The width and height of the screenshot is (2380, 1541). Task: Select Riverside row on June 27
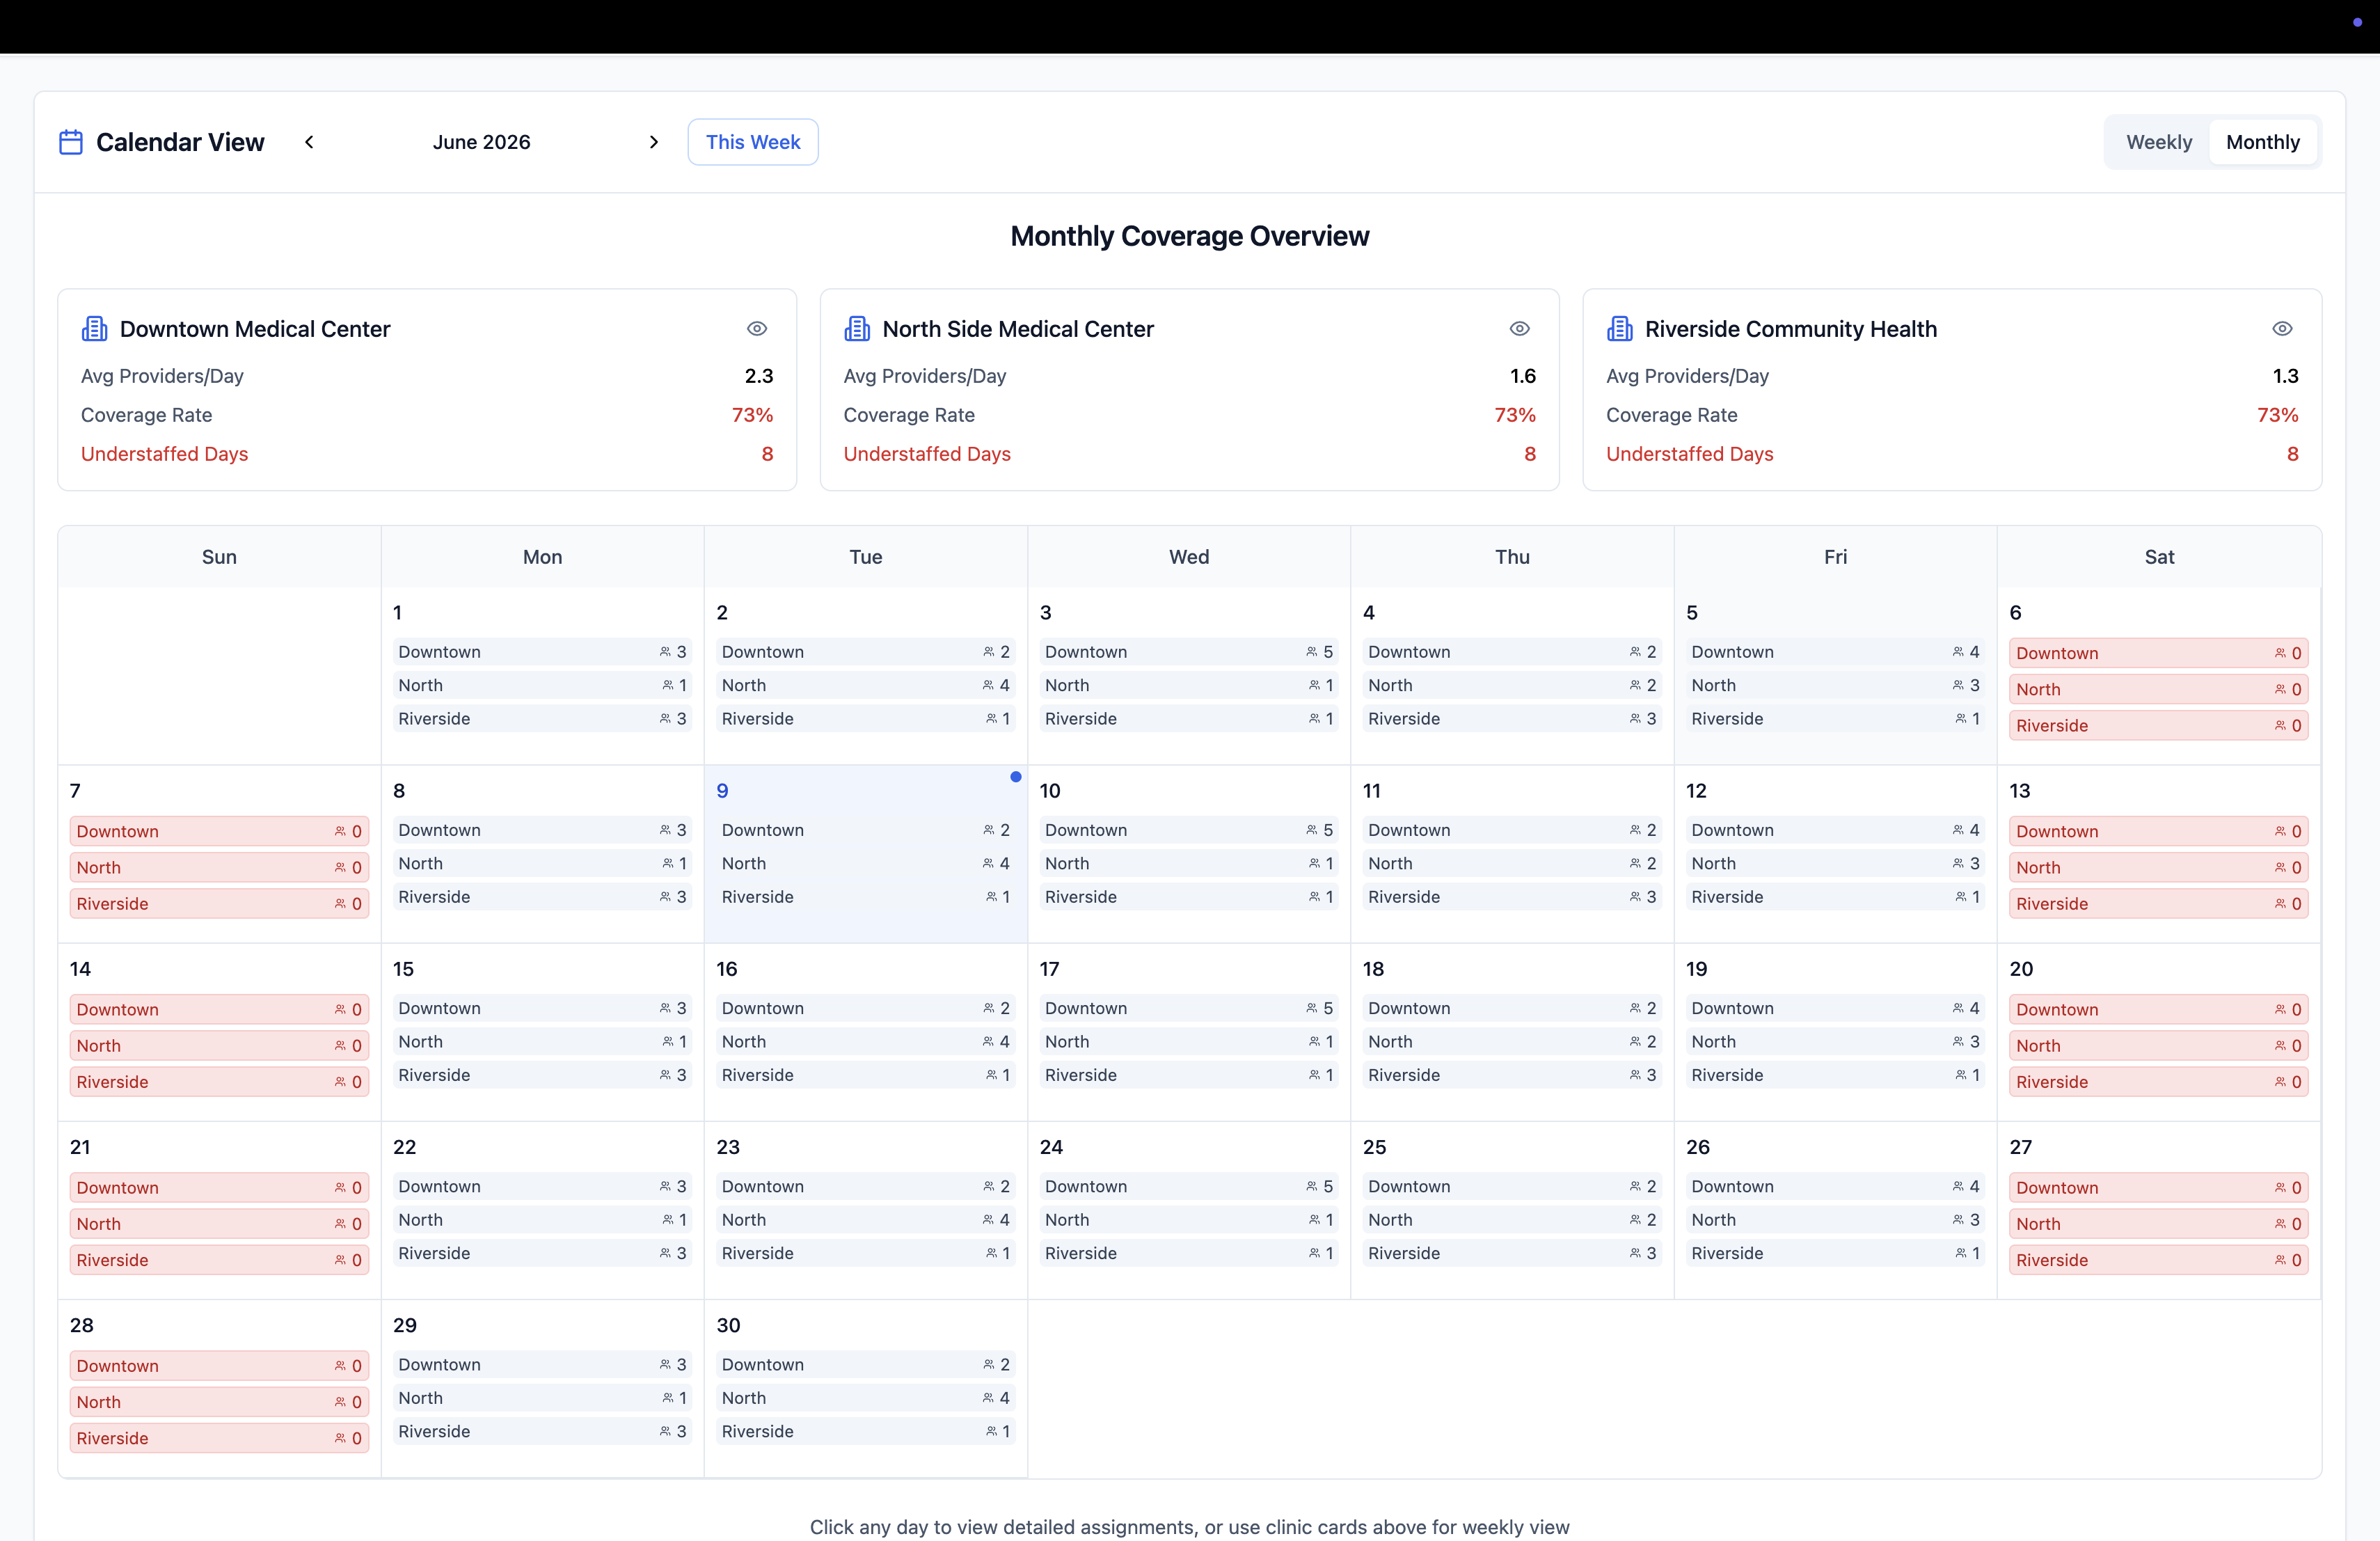tap(2158, 1260)
